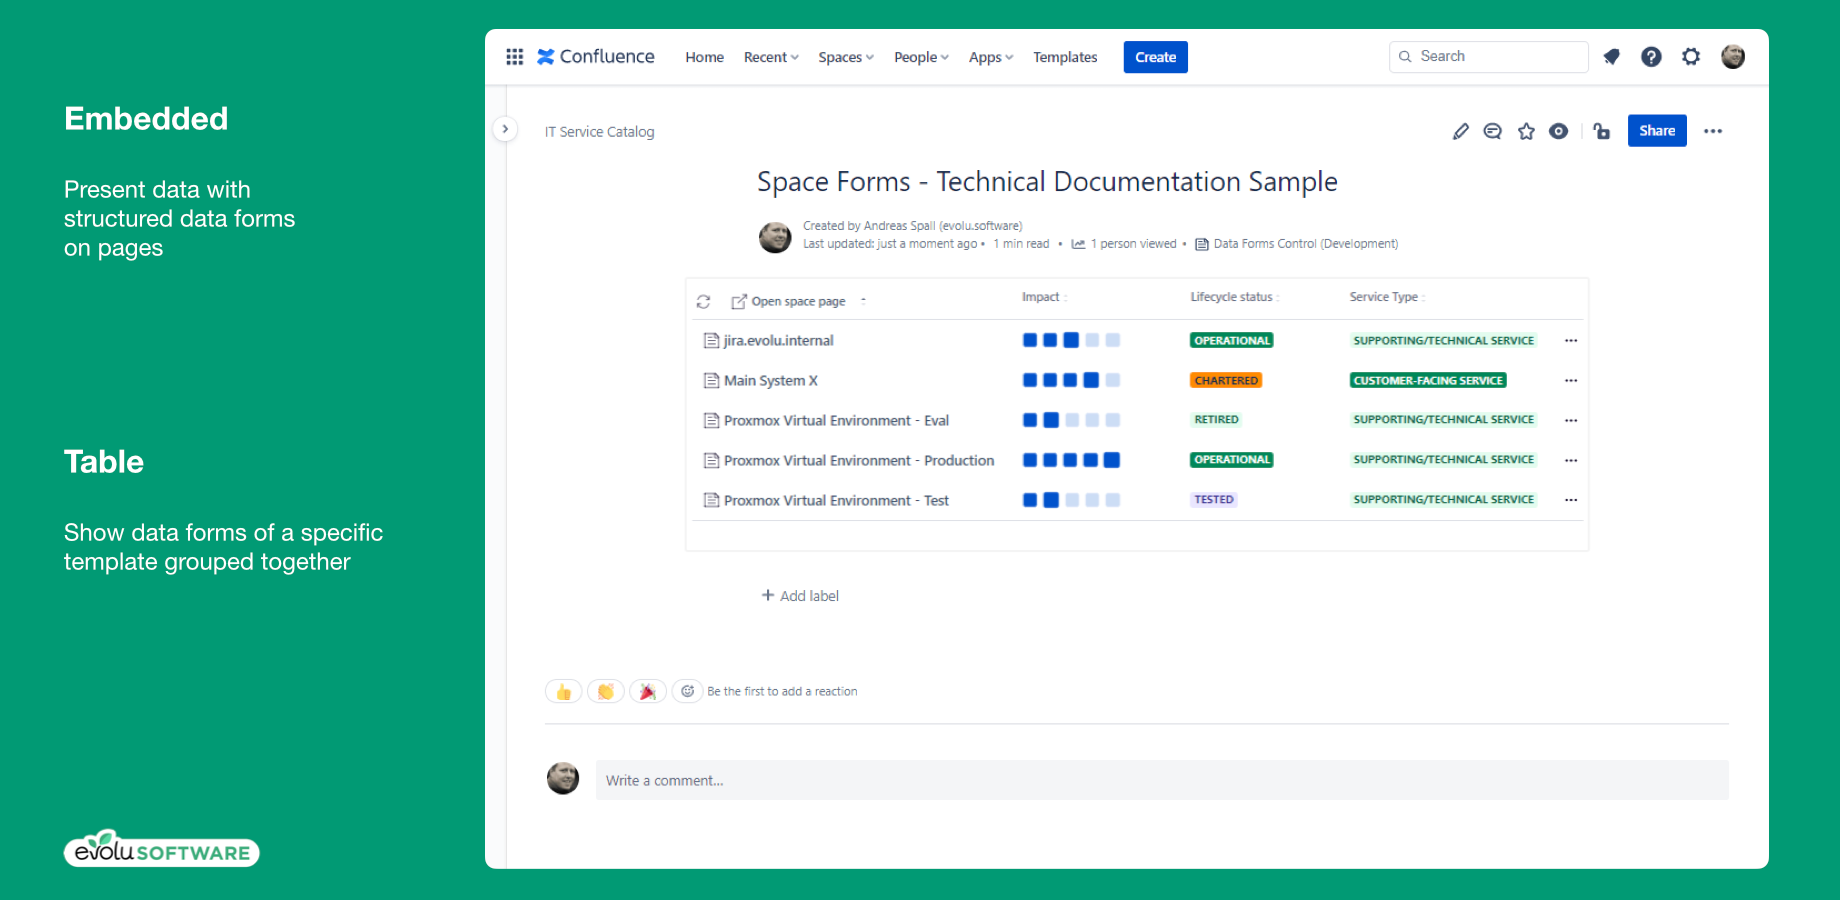Click the Confluence logo
This screenshot has height=900, width=1840.
[x=596, y=57]
